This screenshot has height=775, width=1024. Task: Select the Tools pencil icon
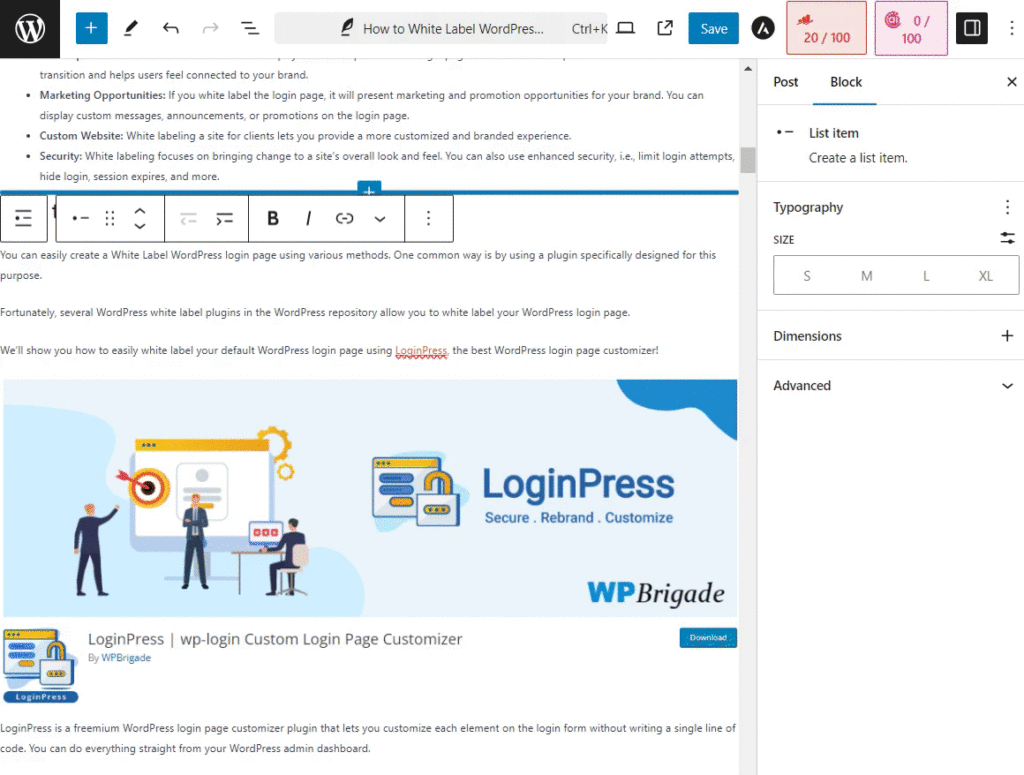(x=131, y=28)
